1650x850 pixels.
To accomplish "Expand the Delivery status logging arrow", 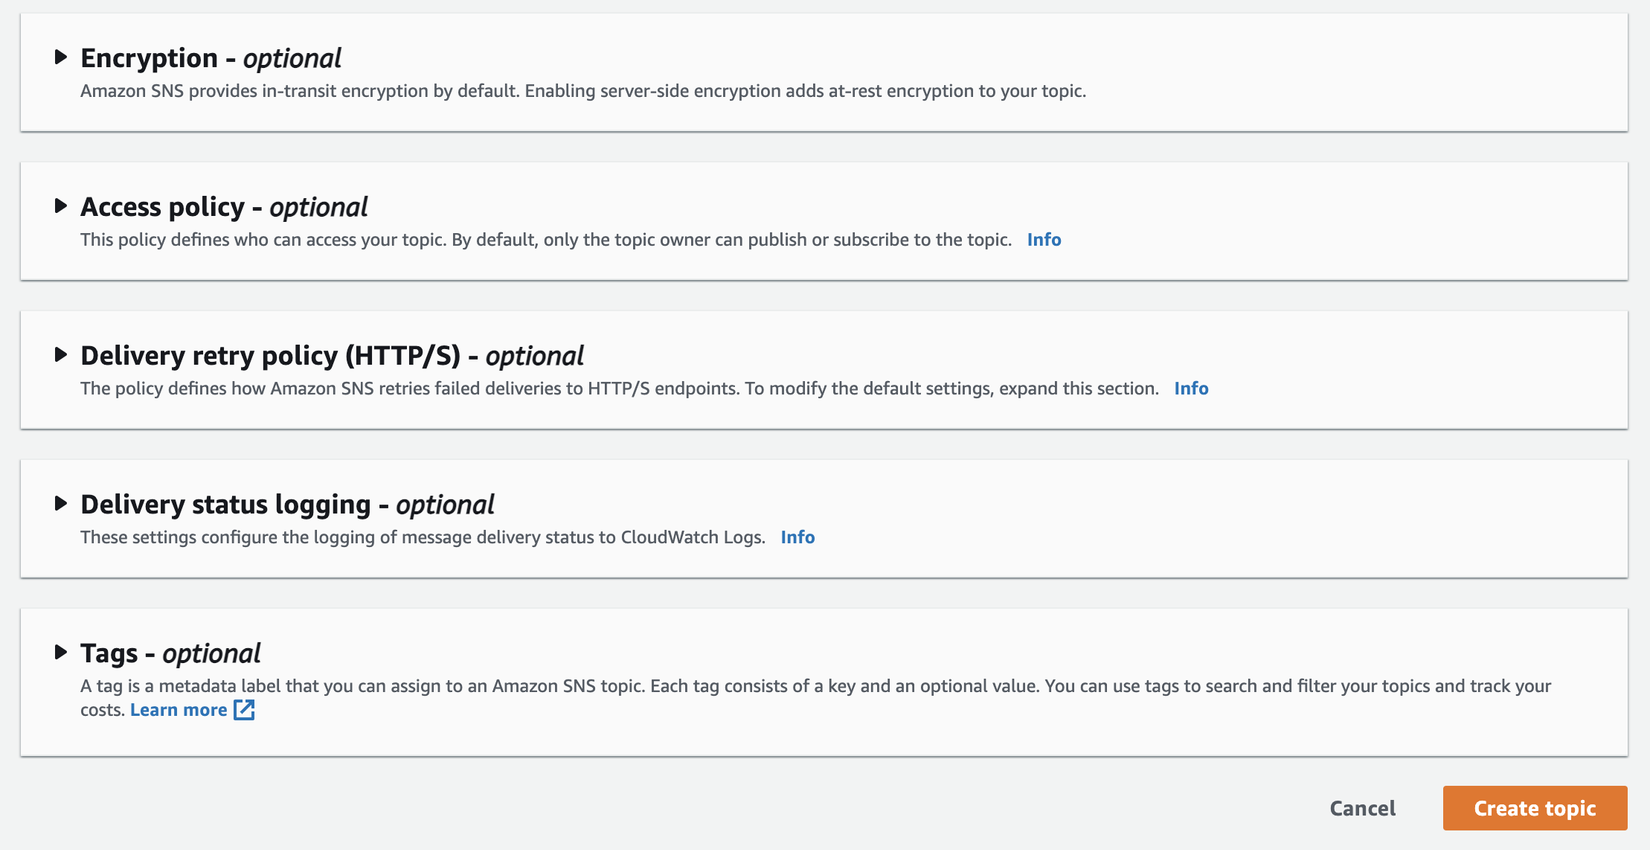I will pos(61,504).
